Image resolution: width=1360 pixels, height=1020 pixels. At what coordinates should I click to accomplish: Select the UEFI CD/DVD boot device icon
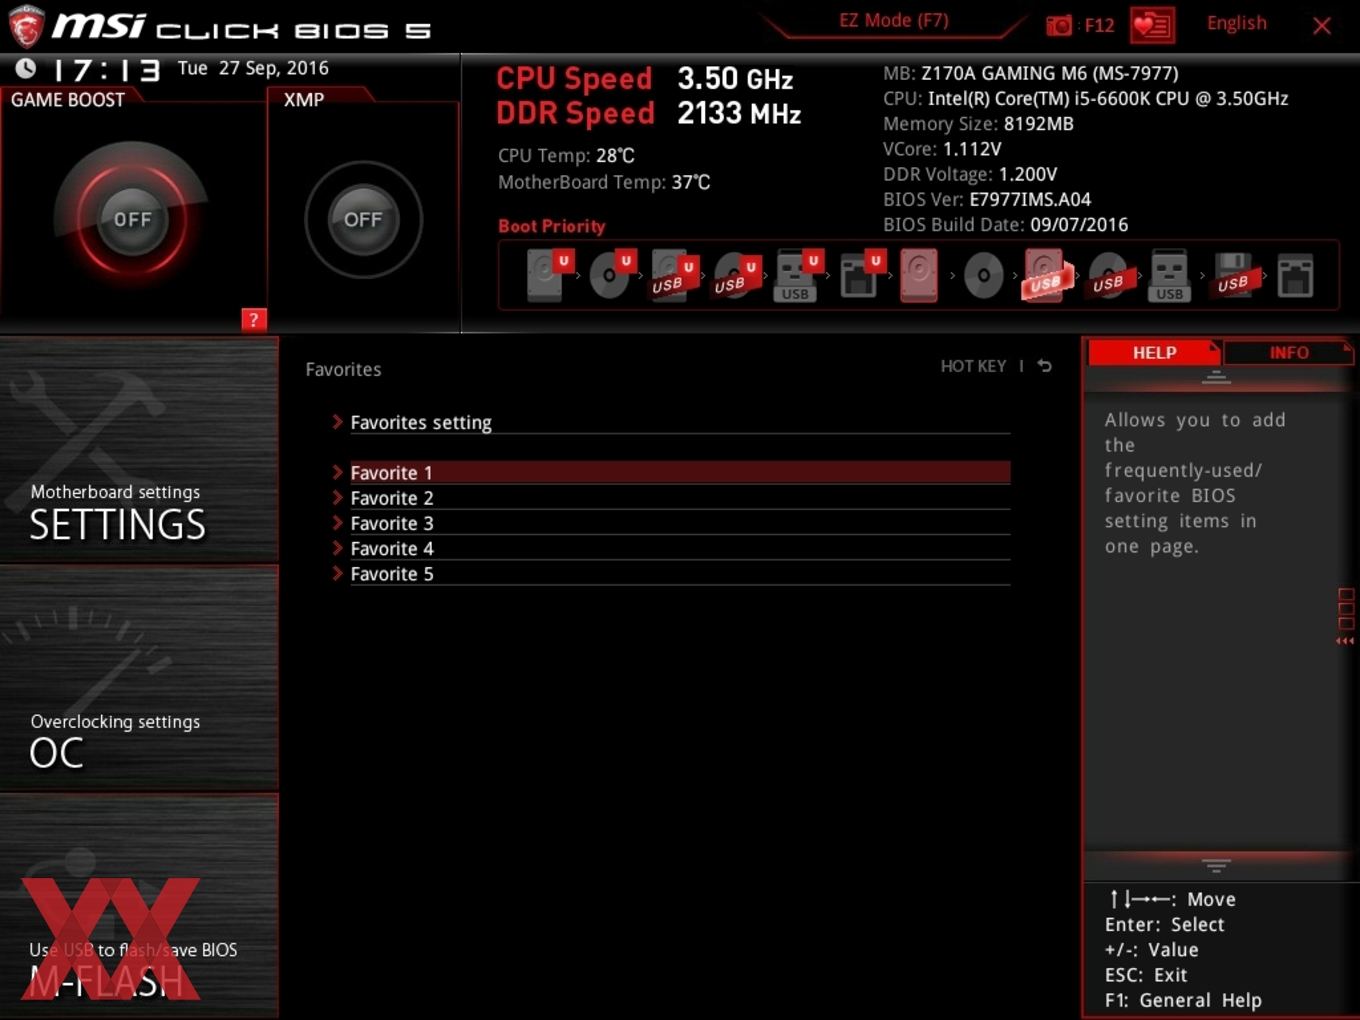tap(611, 275)
